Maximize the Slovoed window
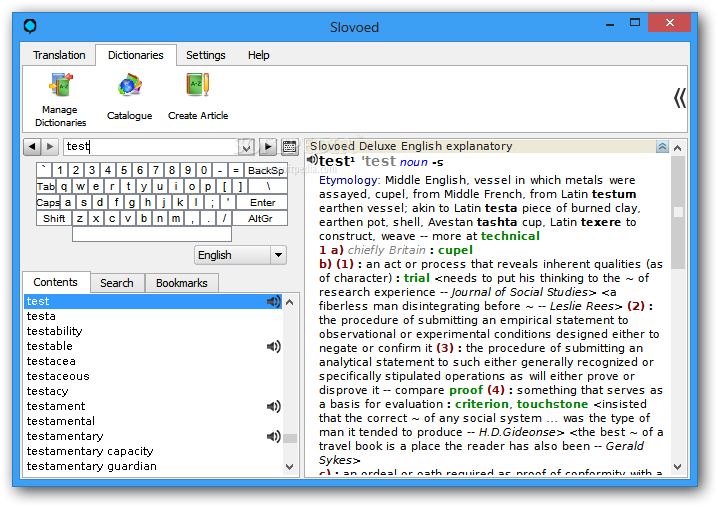The image size is (718, 507). 635,23
